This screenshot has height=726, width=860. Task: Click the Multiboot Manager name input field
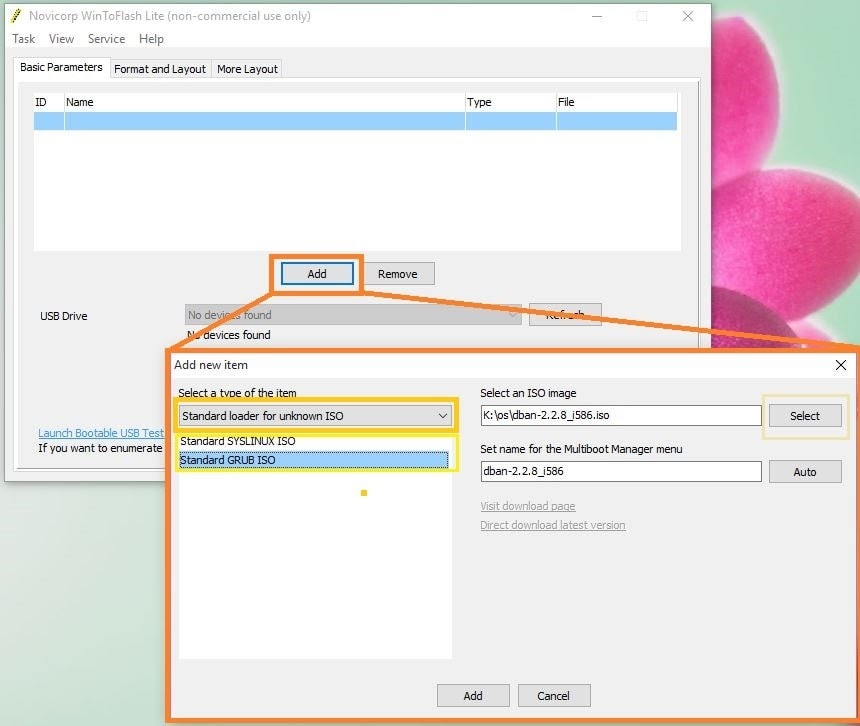[620, 471]
